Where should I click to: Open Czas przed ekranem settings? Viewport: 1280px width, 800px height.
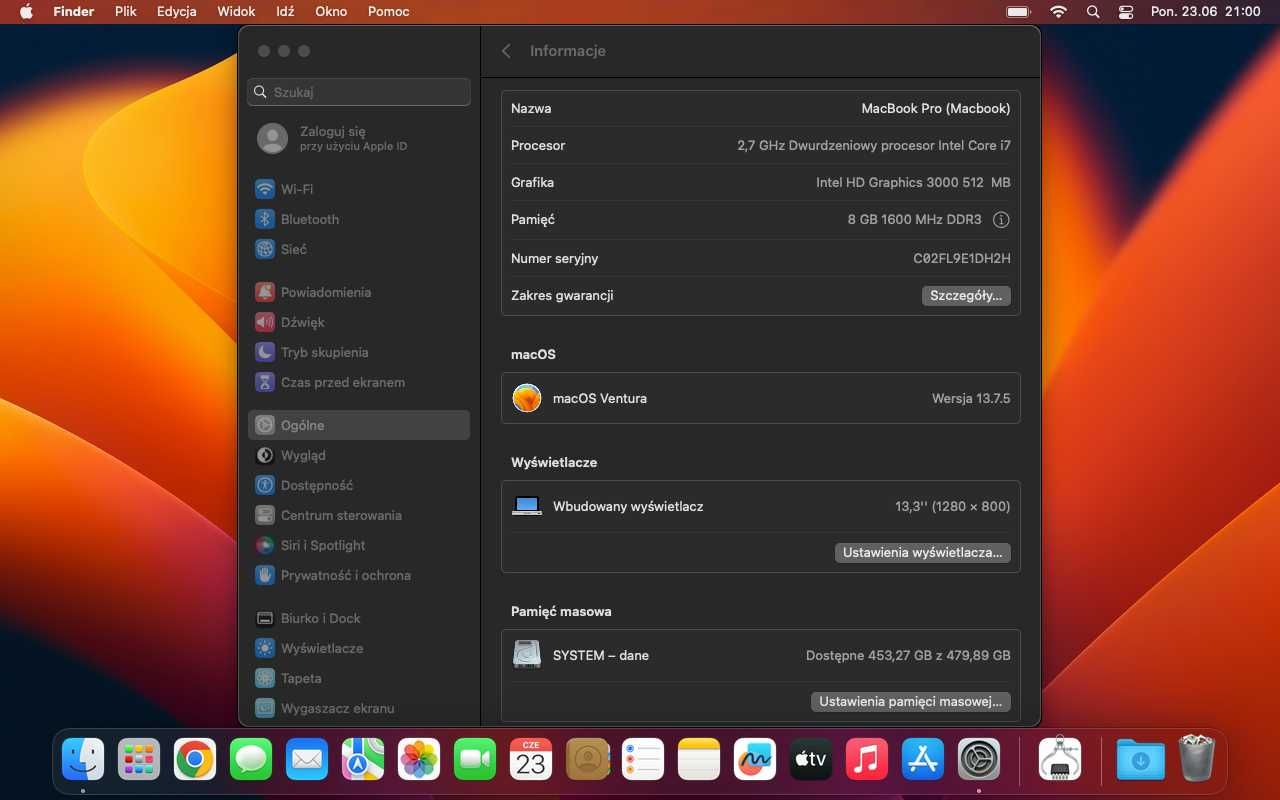click(x=359, y=382)
